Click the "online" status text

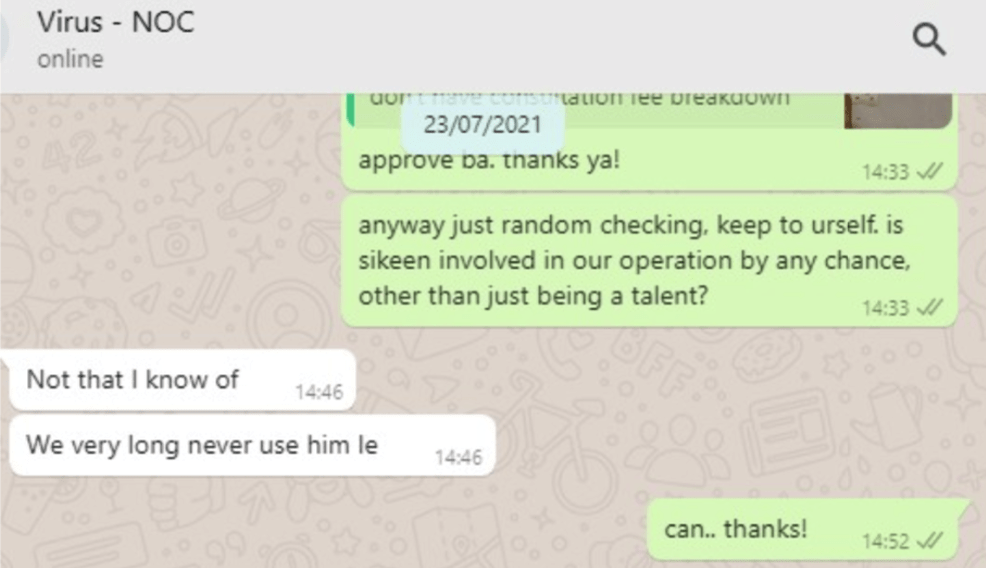[70, 59]
